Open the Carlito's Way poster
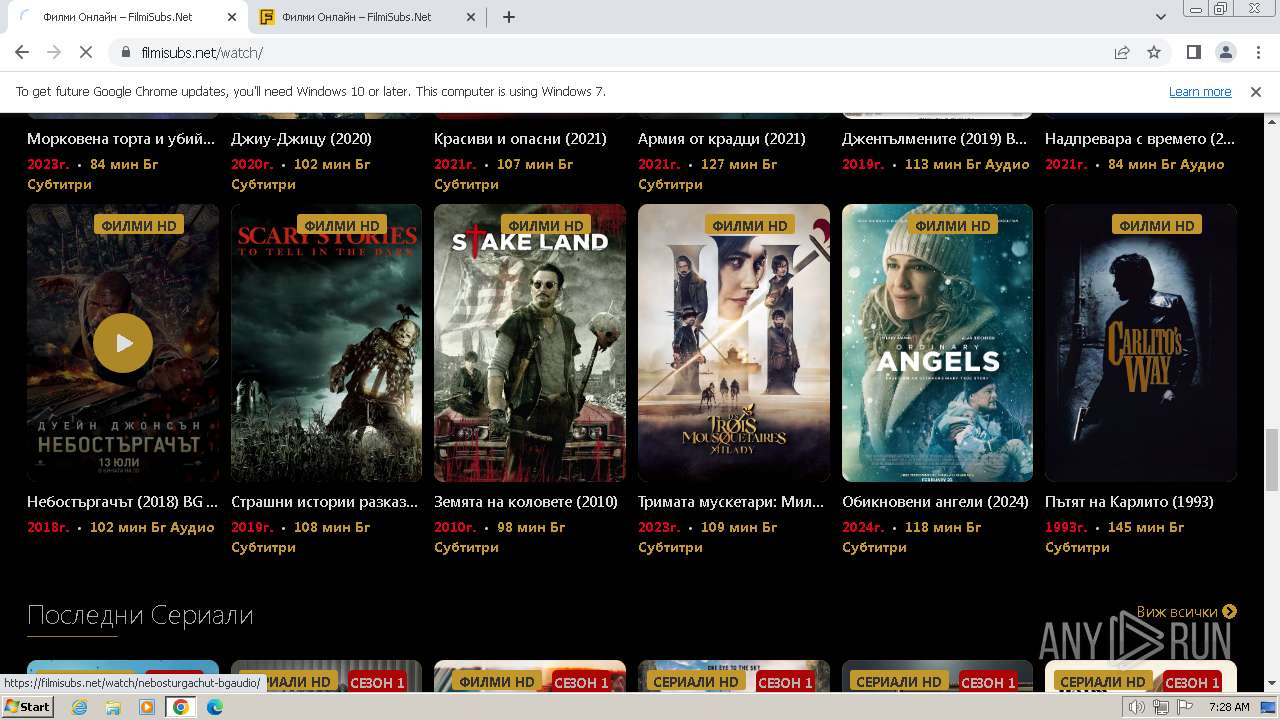The width and height of the screenshot is (1280, 720). pos(1141,343)
